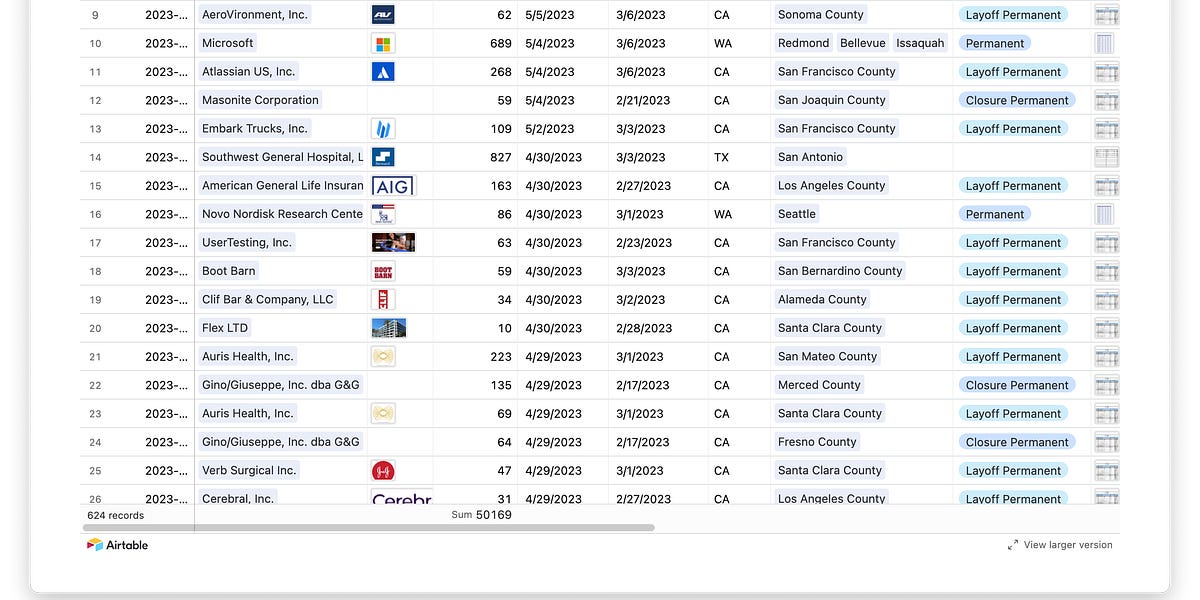Select the Layoff Permanent chip for AeroVironment

[1013, 14]
